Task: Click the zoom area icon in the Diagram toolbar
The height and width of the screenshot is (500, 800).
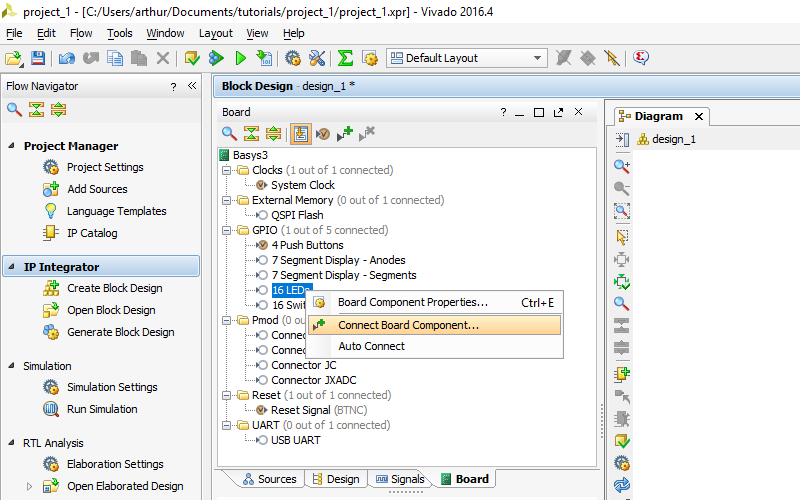Action: [x=621, y=211]
